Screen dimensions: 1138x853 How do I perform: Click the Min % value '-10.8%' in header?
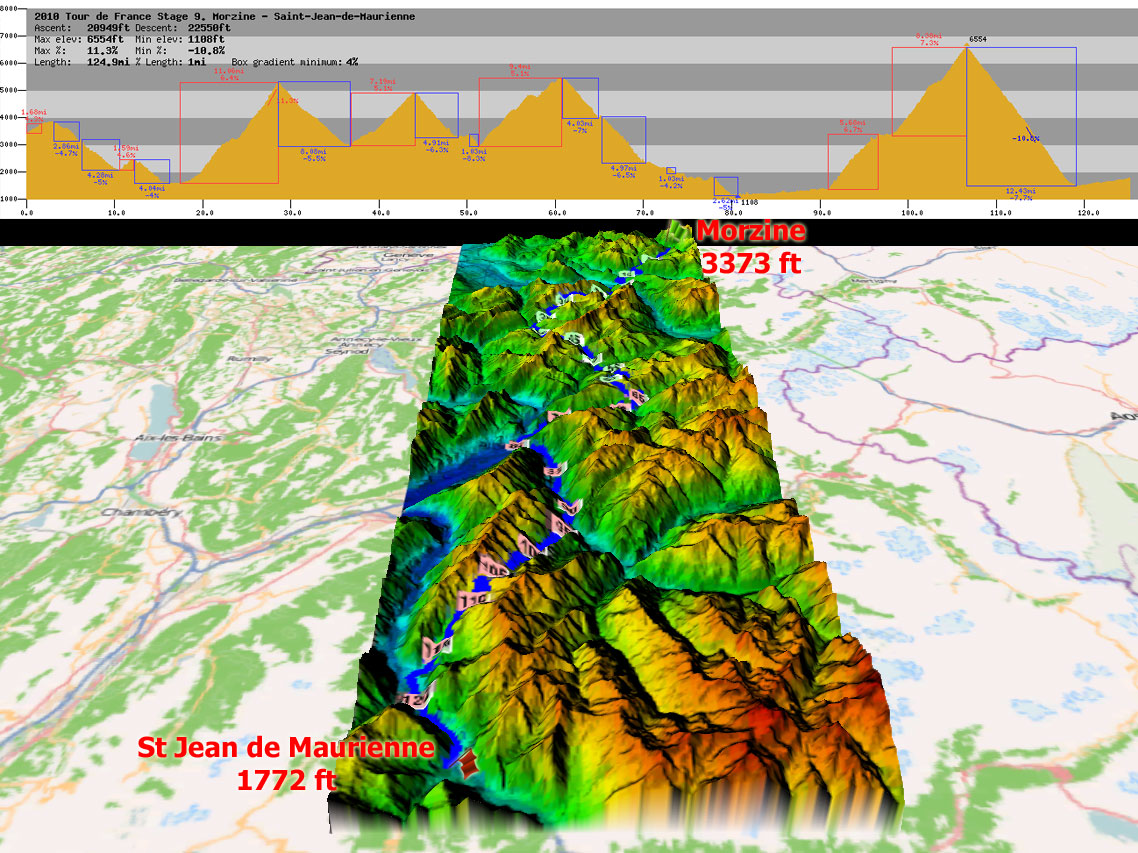pos(206,51)
